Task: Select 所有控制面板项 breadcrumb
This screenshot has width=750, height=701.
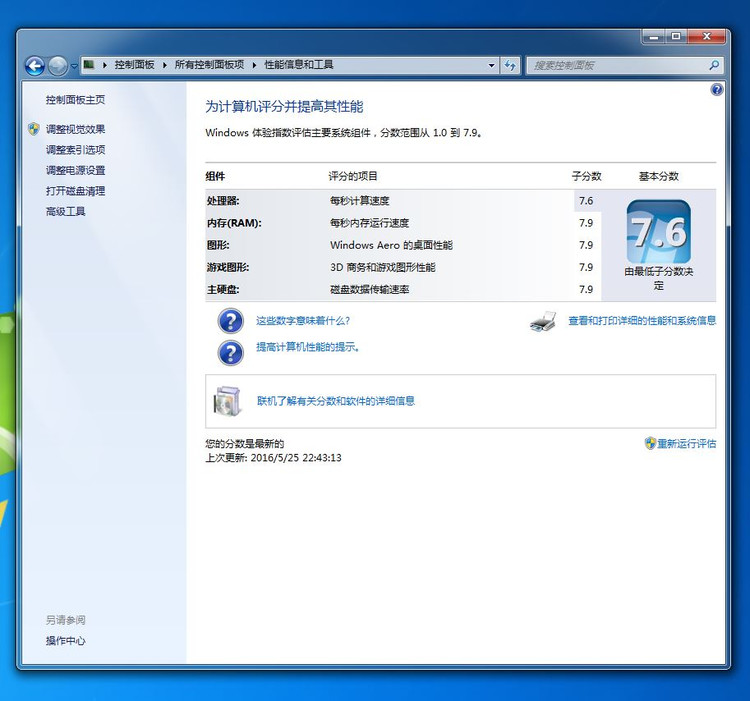Action: (209, 65)
